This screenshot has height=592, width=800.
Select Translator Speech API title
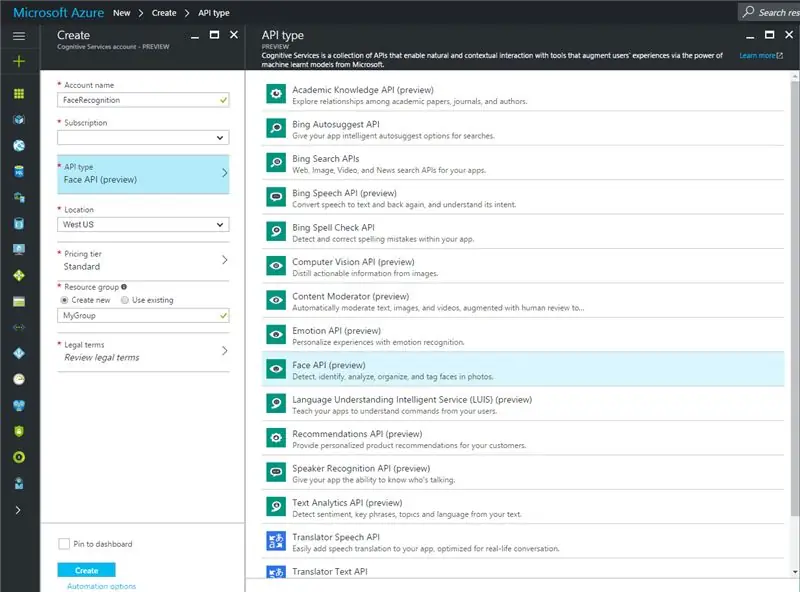pos(336,537)
